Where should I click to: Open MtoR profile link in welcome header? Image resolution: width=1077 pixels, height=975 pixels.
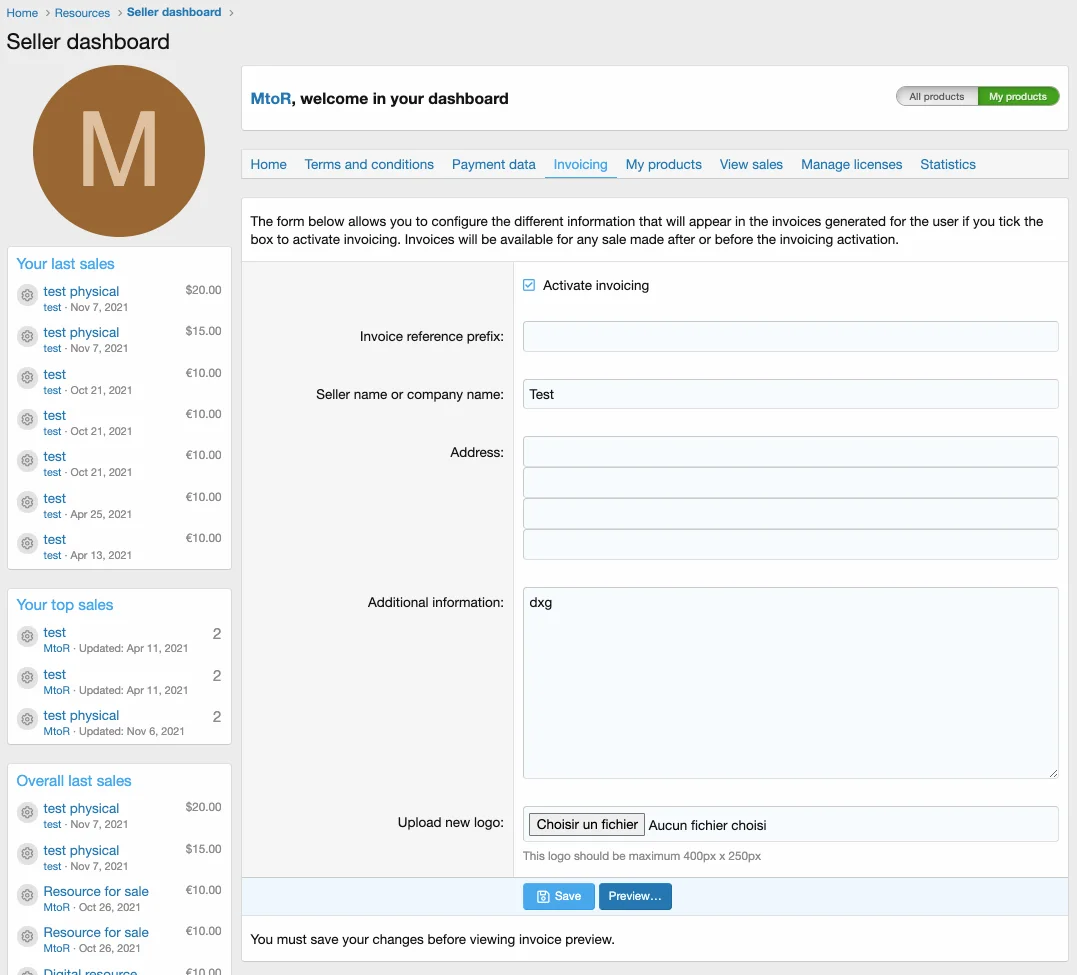[271, 98]
